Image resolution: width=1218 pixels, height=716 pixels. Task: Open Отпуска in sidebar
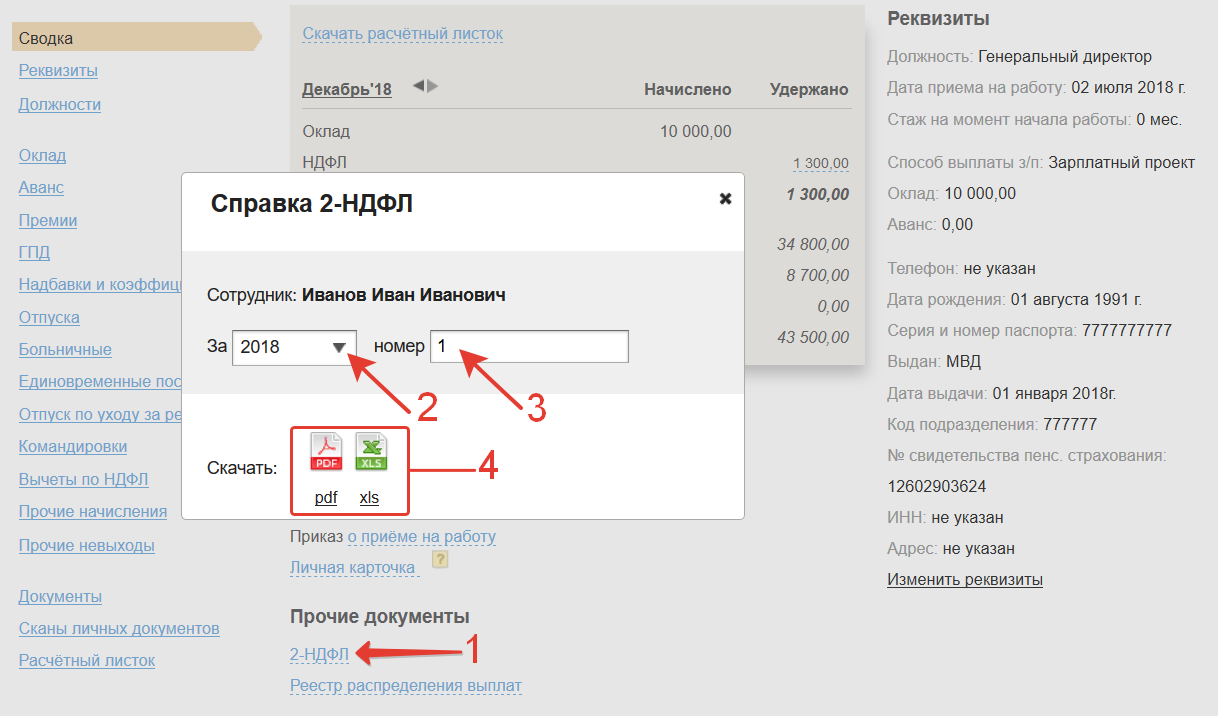click(49, 317)
